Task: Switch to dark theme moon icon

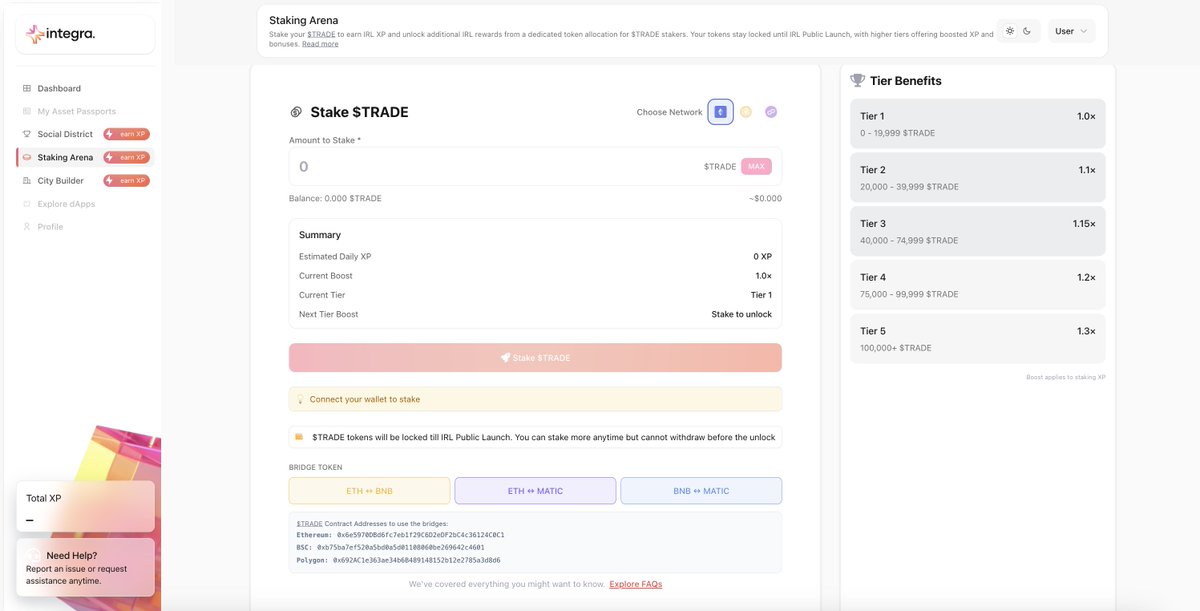Action: pyautogui.click(x=1026, y=31)
